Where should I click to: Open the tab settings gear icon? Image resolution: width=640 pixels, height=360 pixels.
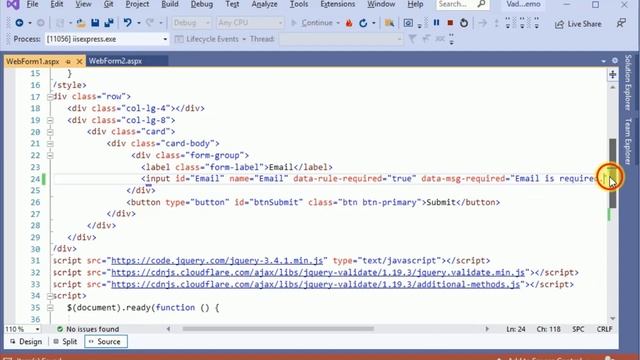click(x=615, y=61)
